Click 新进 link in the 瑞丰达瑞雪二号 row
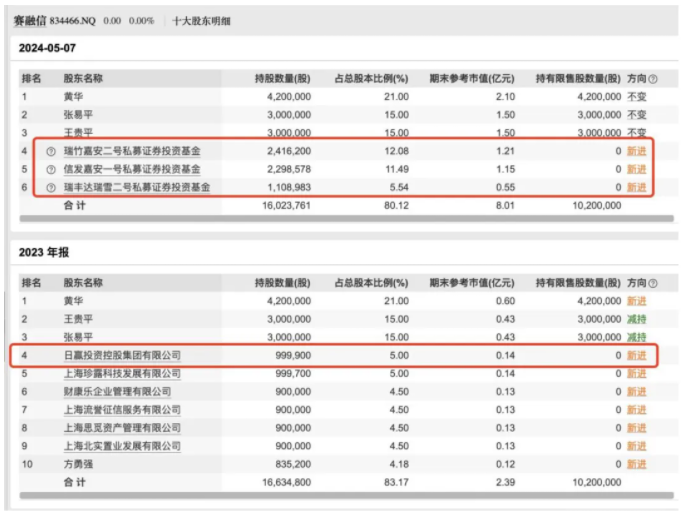 tap(637, 187)
